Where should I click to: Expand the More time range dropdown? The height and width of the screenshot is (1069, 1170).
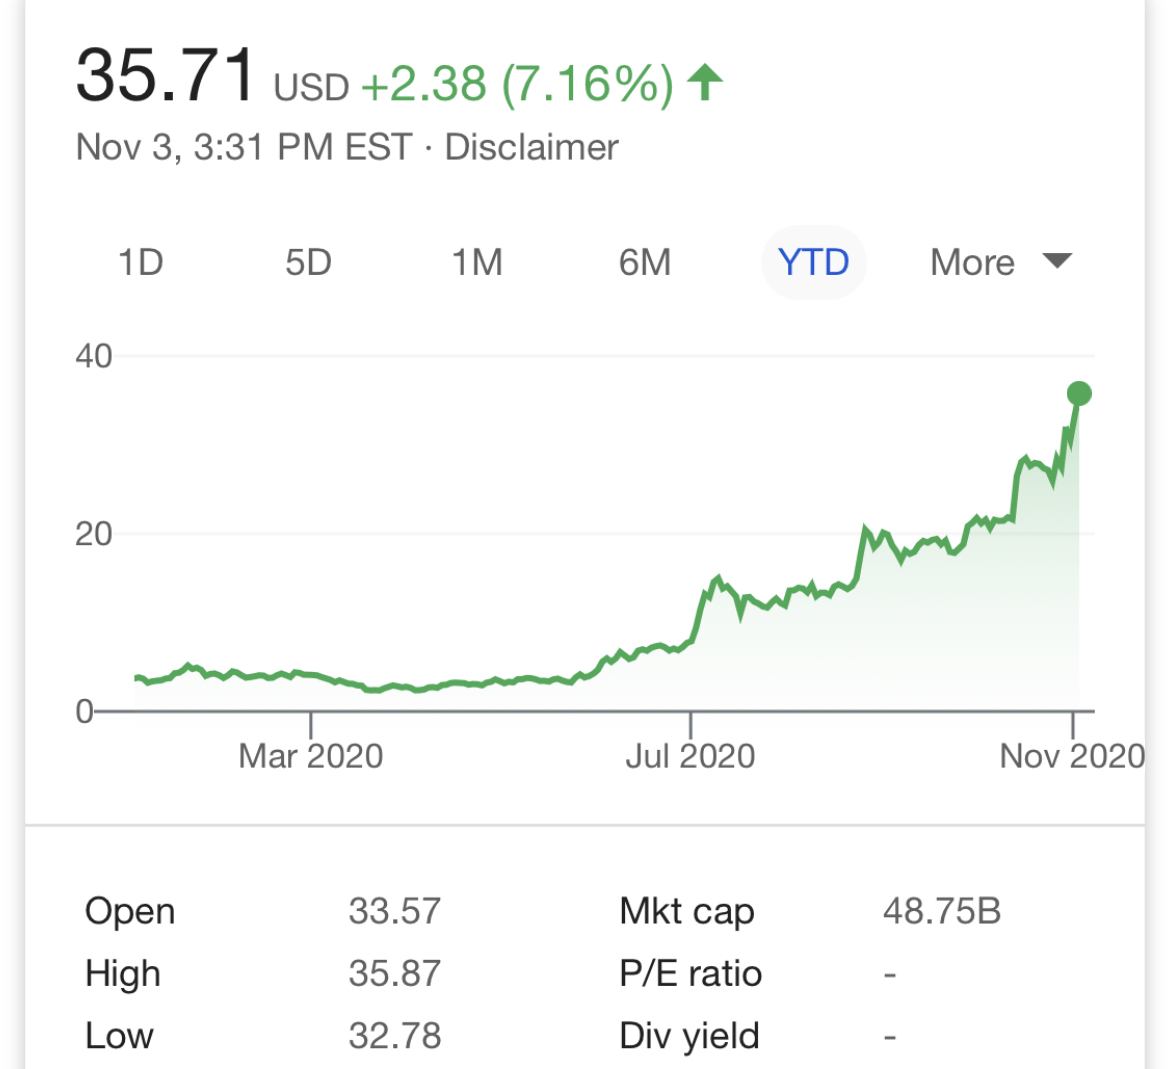1000,262
